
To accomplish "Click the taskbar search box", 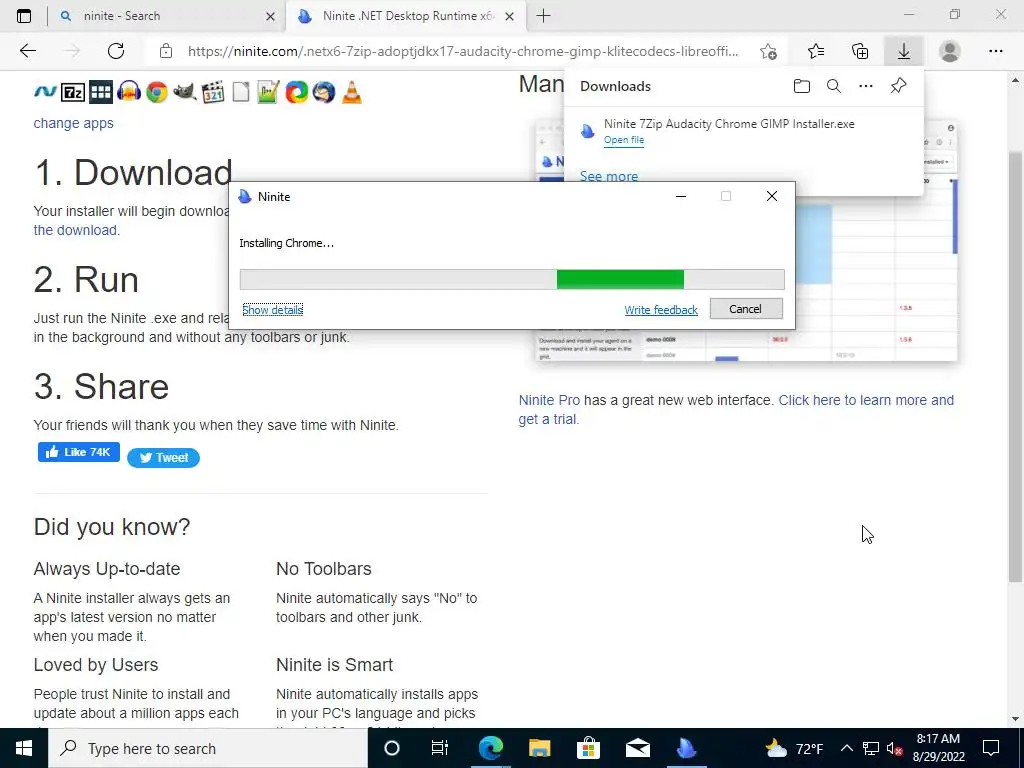I will click(208, 748).
